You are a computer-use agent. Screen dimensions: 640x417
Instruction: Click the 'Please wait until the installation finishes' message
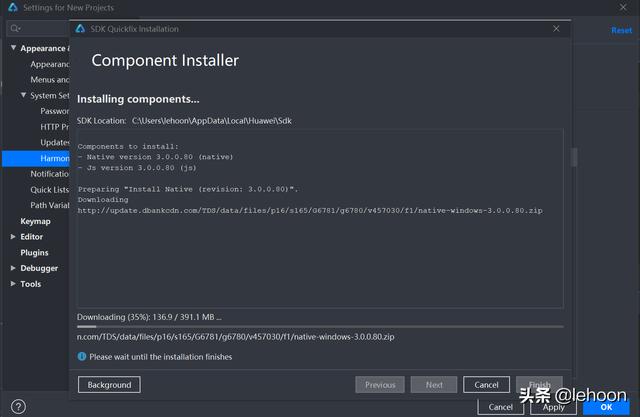click(160, 357)
